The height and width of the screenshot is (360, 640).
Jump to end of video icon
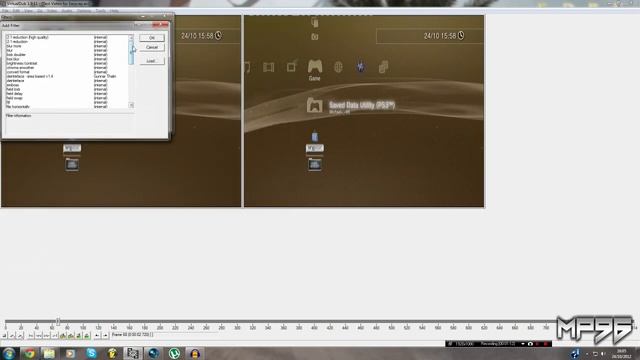coord(55,335)
